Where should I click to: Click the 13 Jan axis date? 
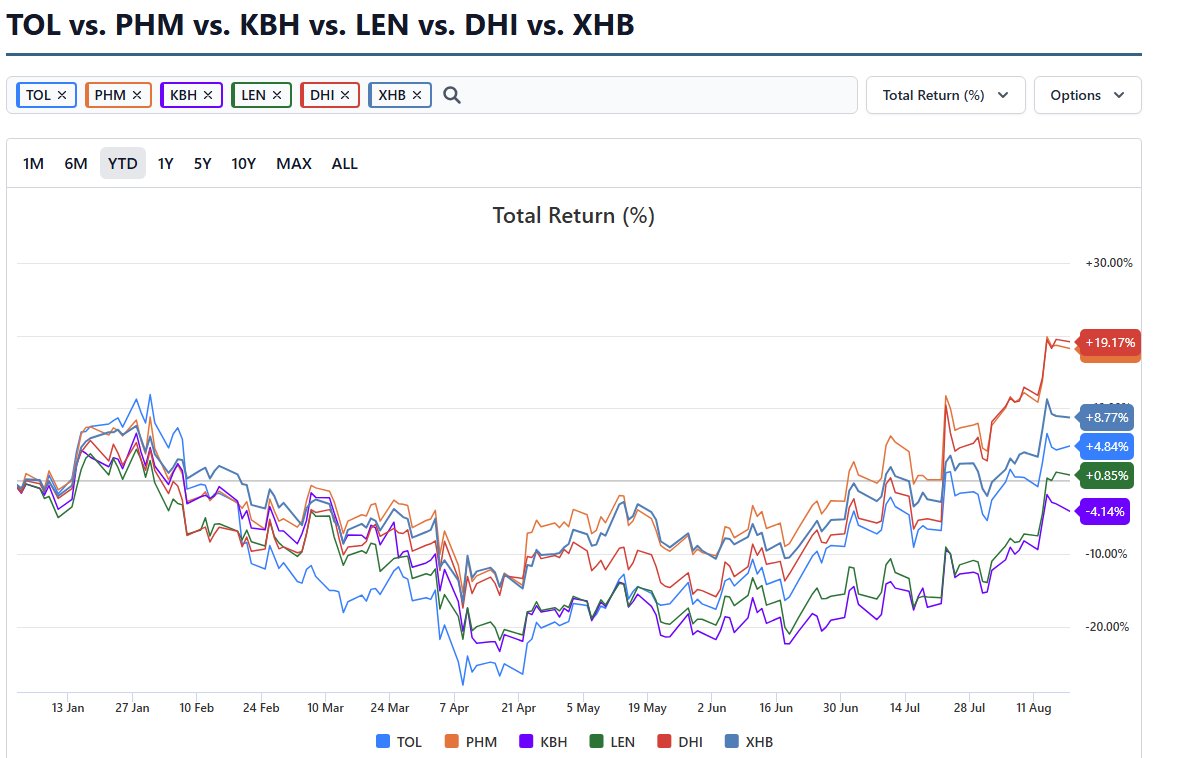68,708
